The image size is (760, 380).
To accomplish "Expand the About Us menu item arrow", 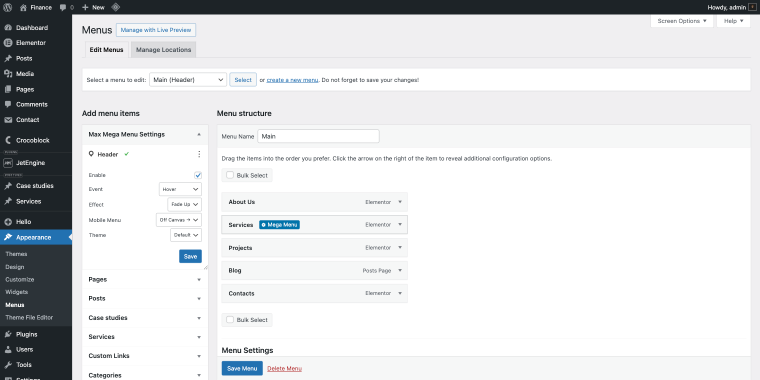I will 400,202.
